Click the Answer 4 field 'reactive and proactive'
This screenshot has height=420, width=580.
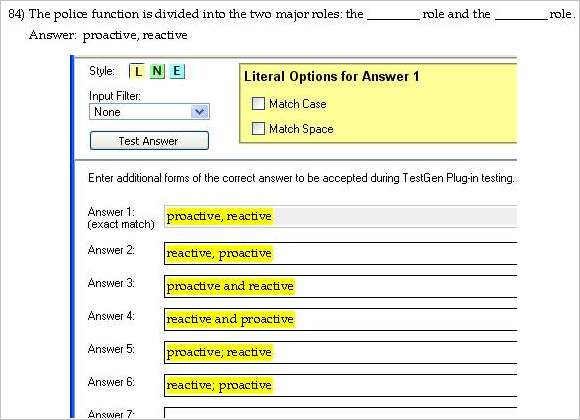click(340, 319)
